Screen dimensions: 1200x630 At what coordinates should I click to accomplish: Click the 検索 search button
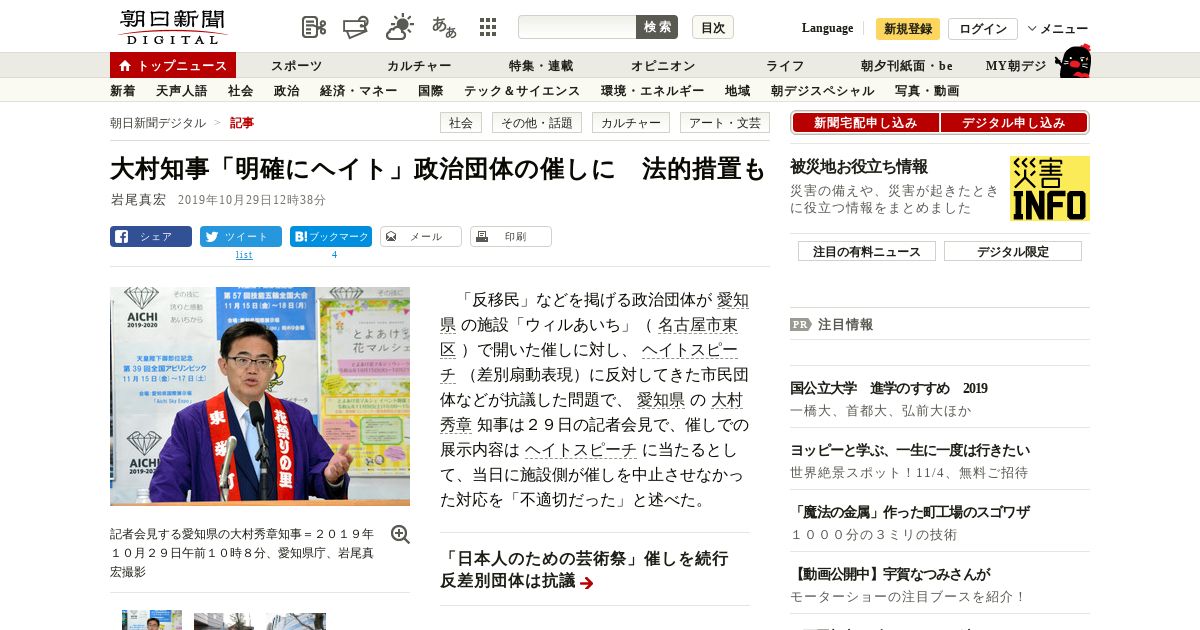point(657,27)
